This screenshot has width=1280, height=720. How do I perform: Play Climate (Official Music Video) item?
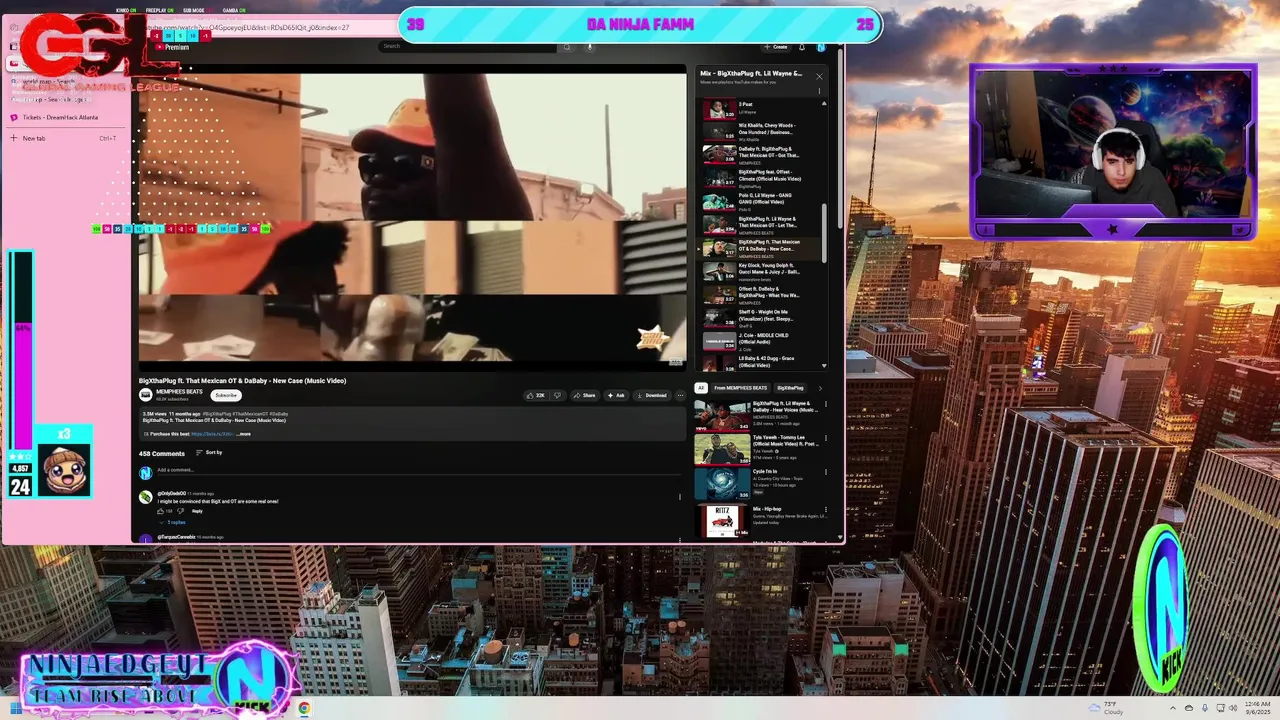(762, 177)
